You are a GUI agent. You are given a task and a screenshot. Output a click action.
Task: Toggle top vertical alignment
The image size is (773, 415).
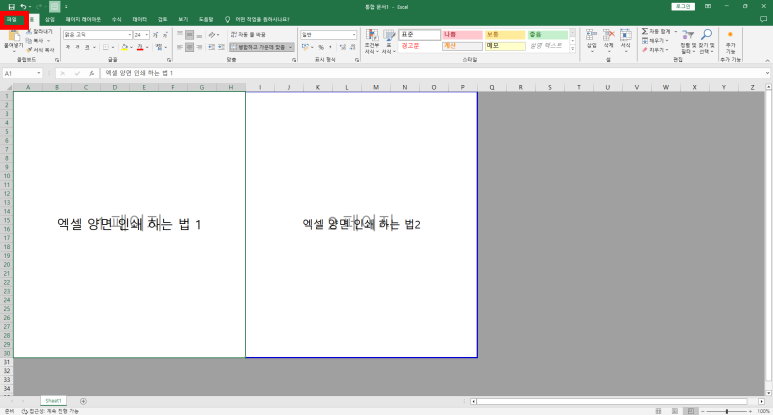point(180,35)
